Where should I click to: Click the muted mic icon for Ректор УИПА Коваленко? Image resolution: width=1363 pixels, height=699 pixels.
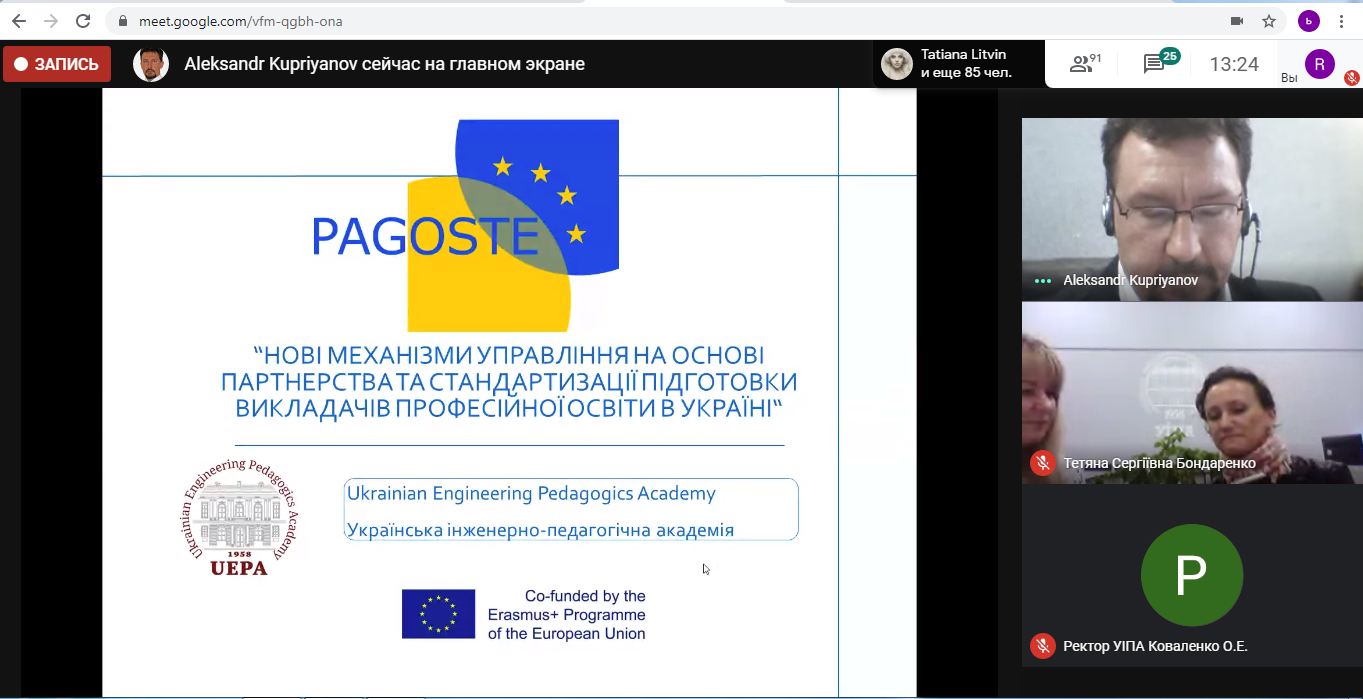(1043, 646)
